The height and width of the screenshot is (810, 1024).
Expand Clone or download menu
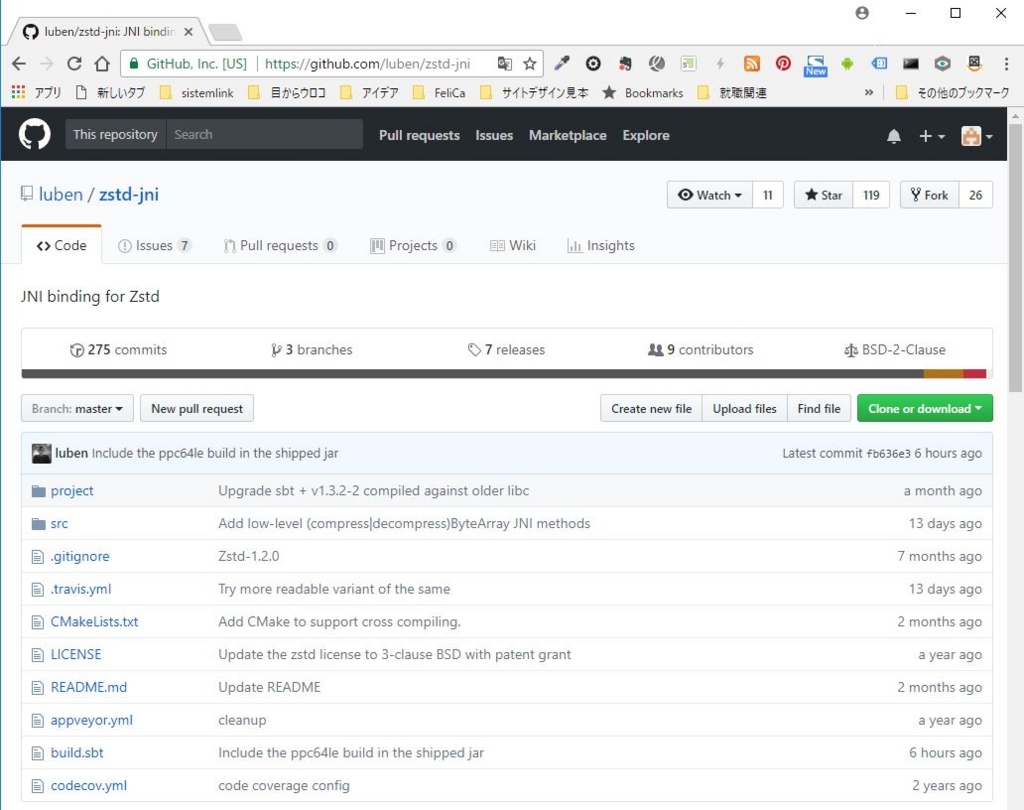925,408
